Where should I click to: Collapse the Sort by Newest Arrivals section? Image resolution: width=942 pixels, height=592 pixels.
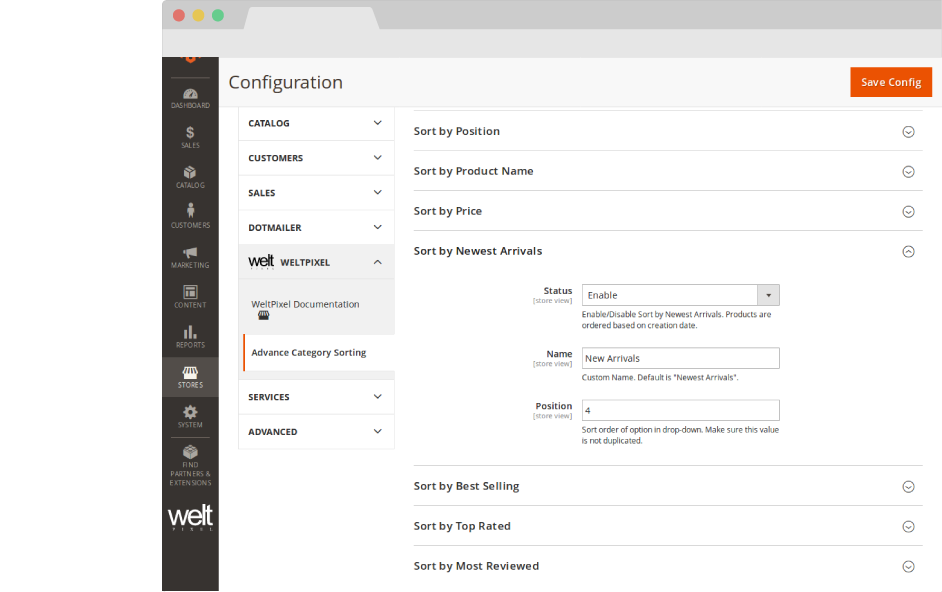(x=908, y=251)
